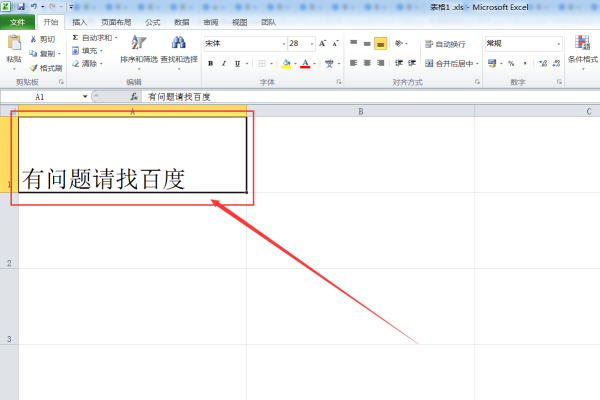Expand the fill color dropdown arrow

pyautogui.click(x=295, y=64)
